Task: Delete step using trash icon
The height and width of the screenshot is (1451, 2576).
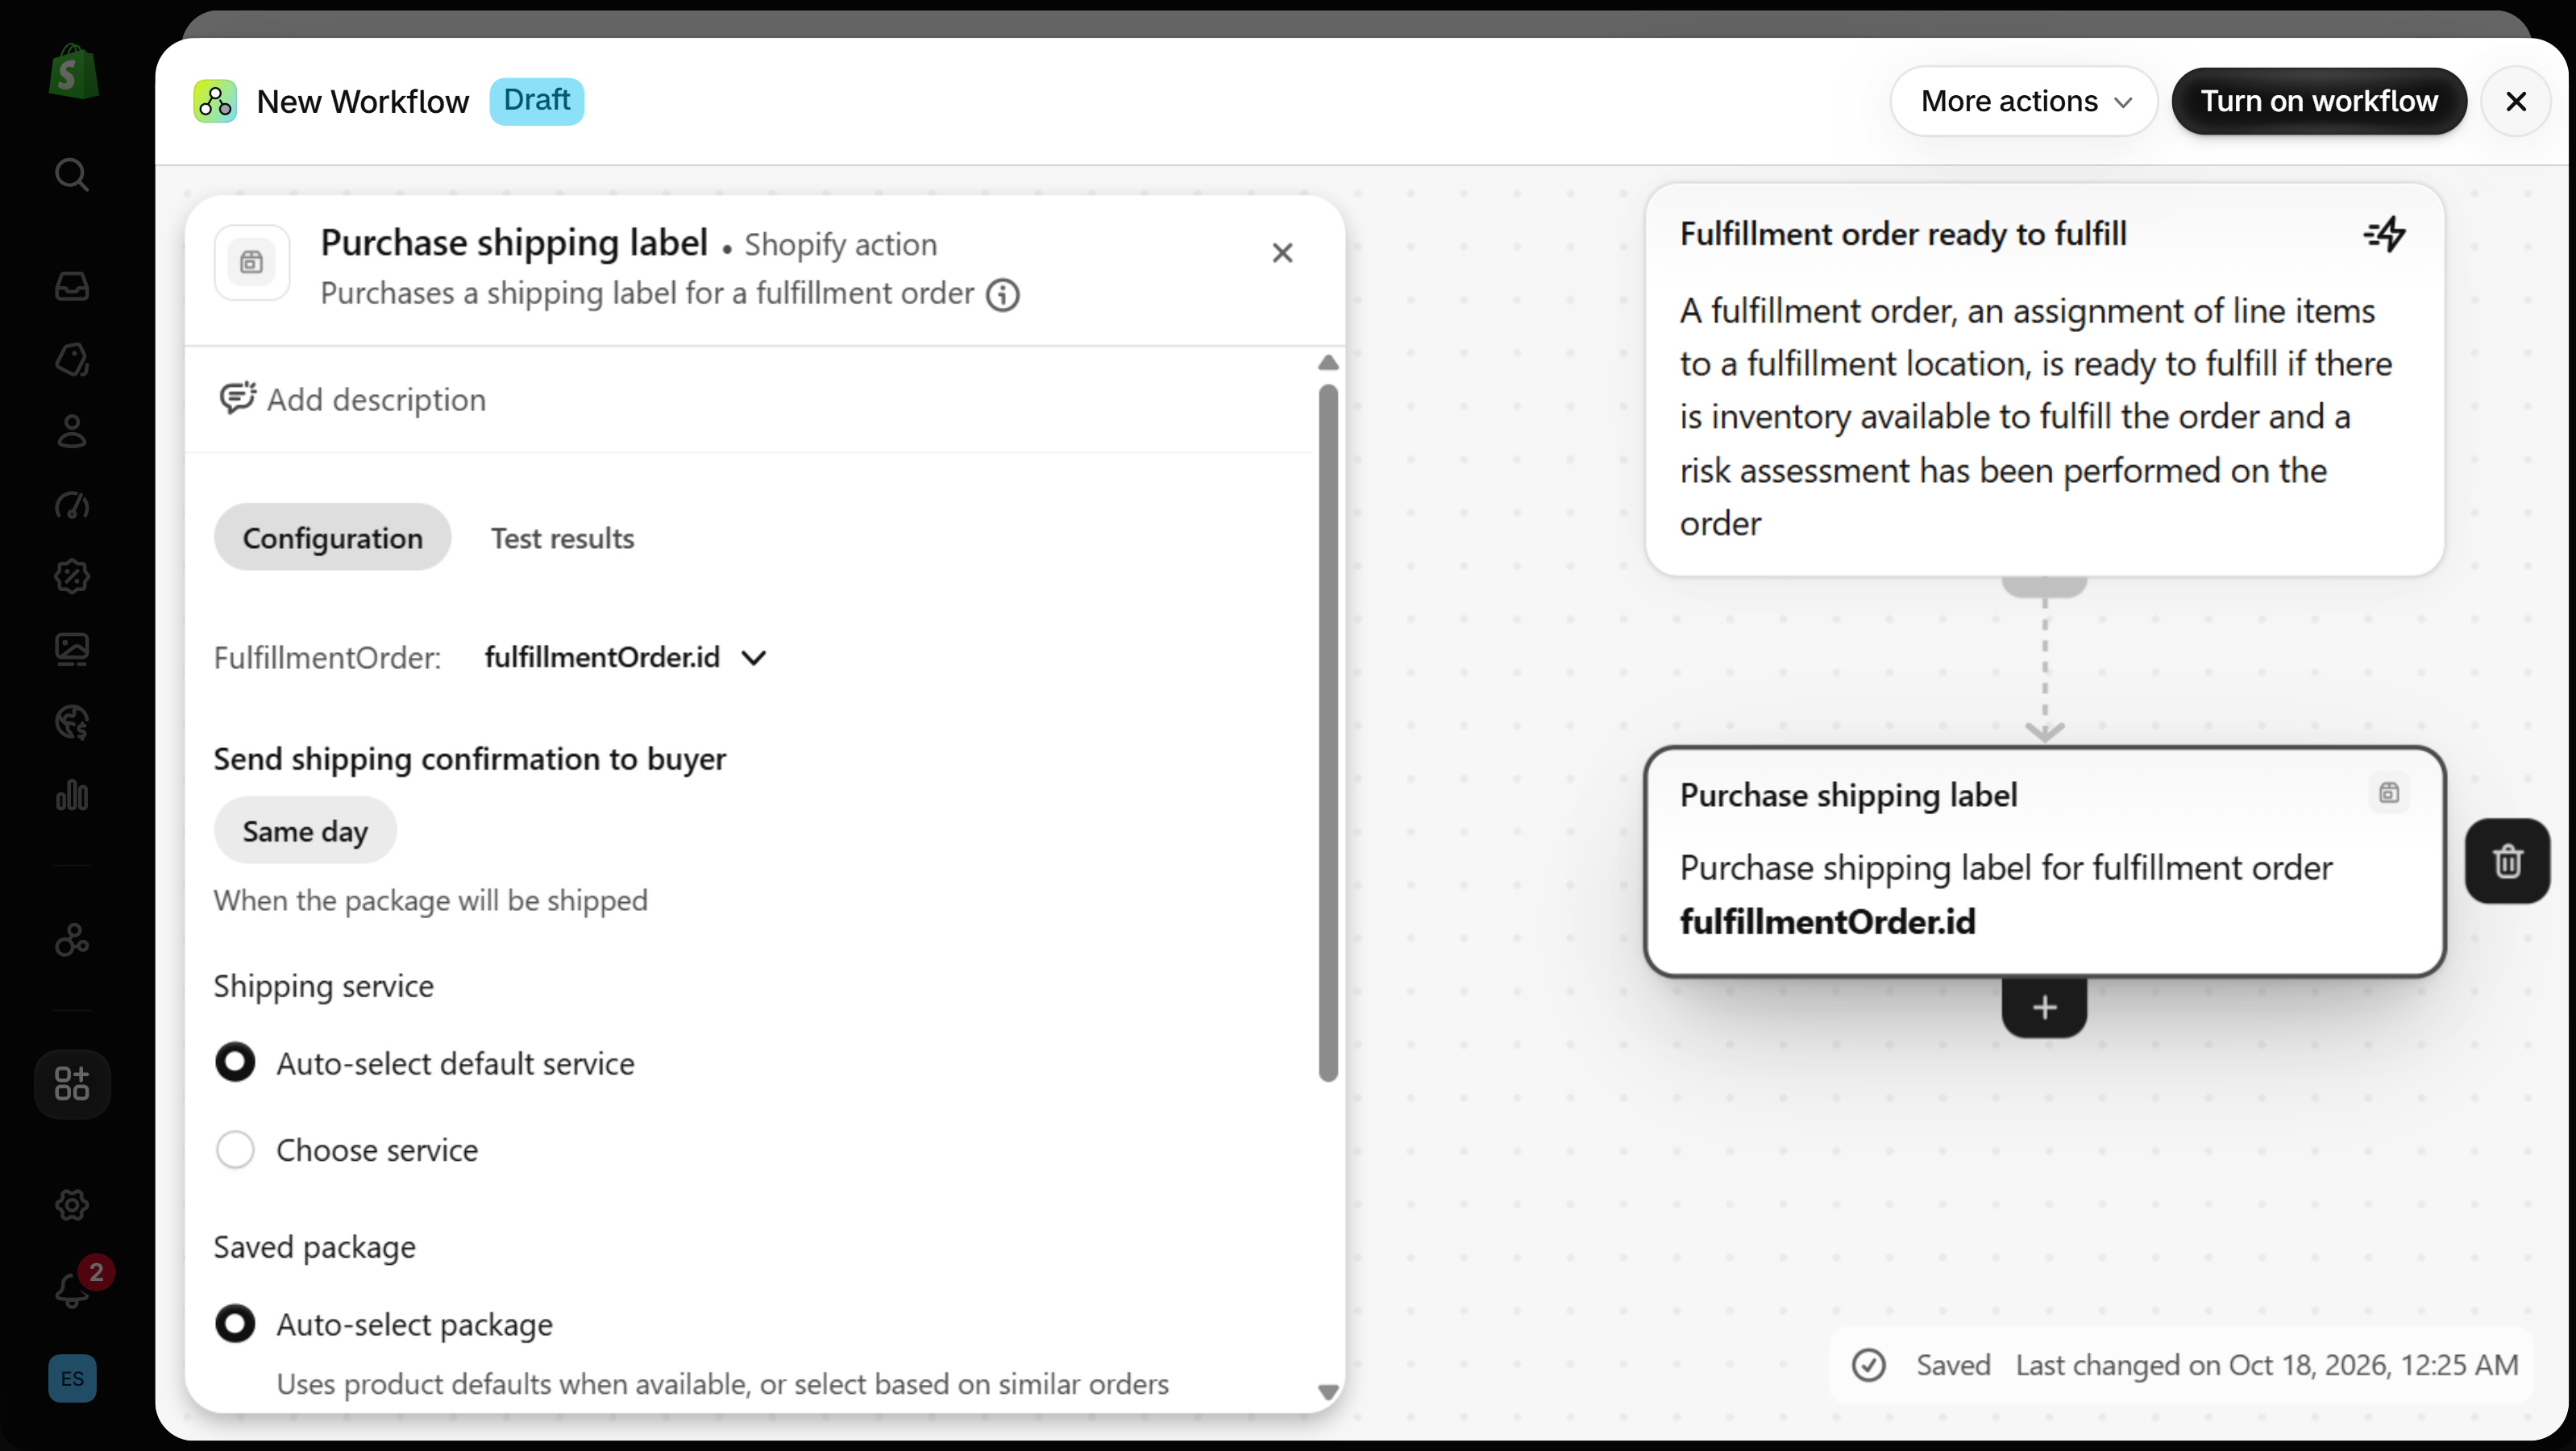Action: pyautogui.click(x=2507, y=861)
